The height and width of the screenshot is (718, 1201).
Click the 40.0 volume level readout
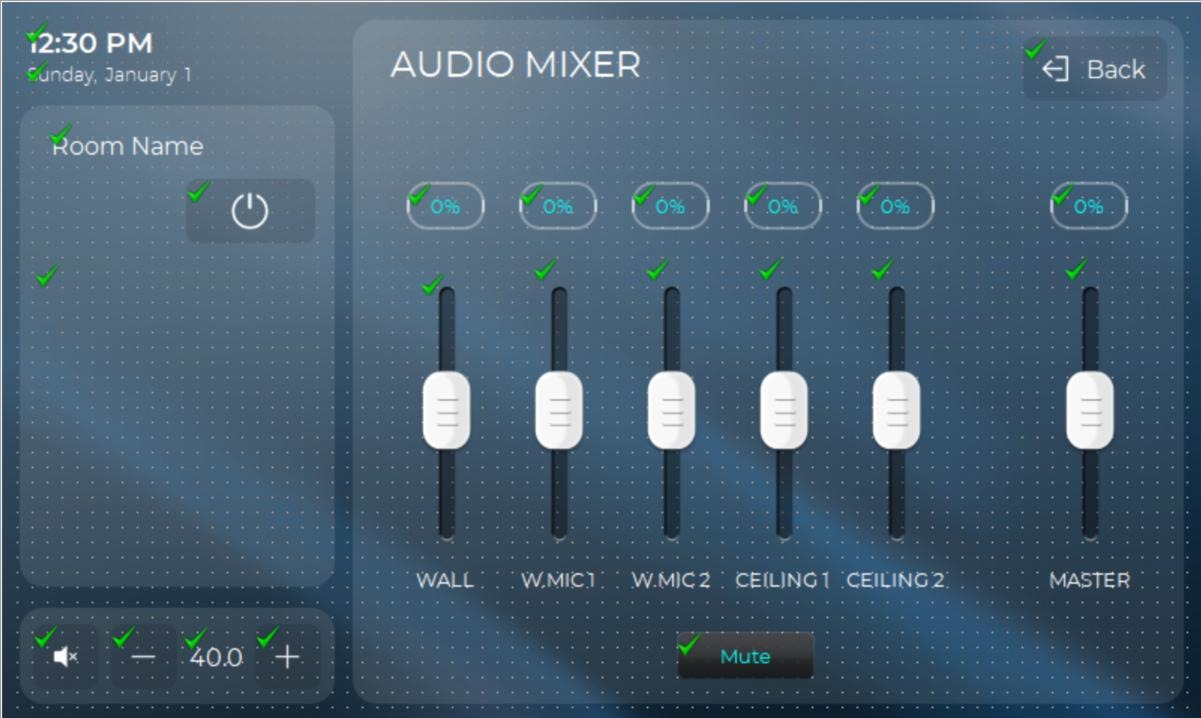[x=216, y=657]
